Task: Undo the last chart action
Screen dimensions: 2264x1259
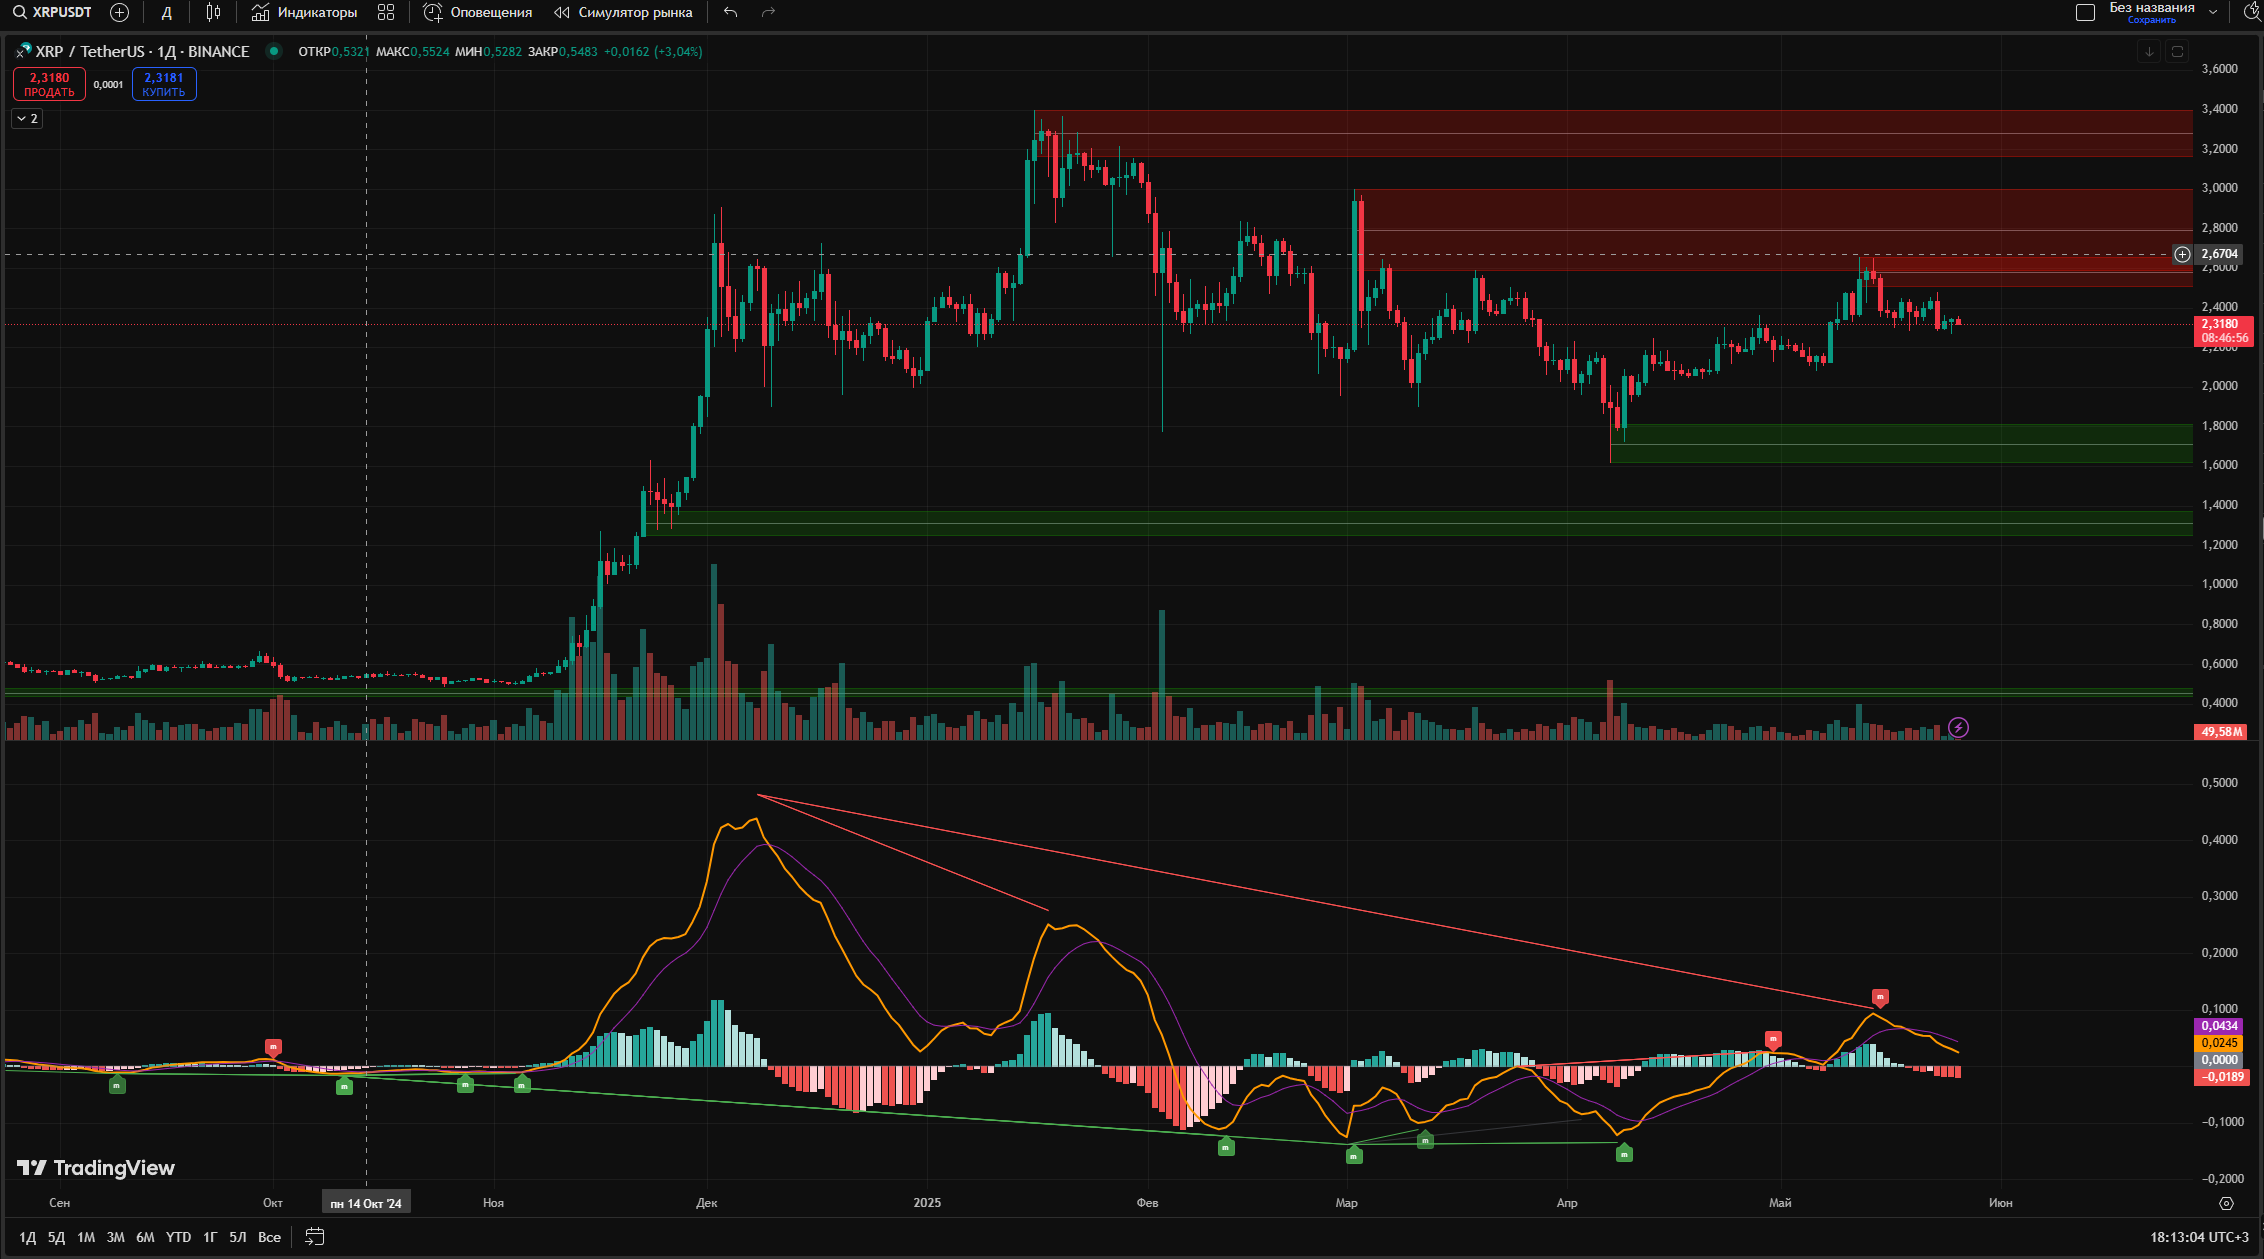Action: pyautogui.click(x=731, y=13)
